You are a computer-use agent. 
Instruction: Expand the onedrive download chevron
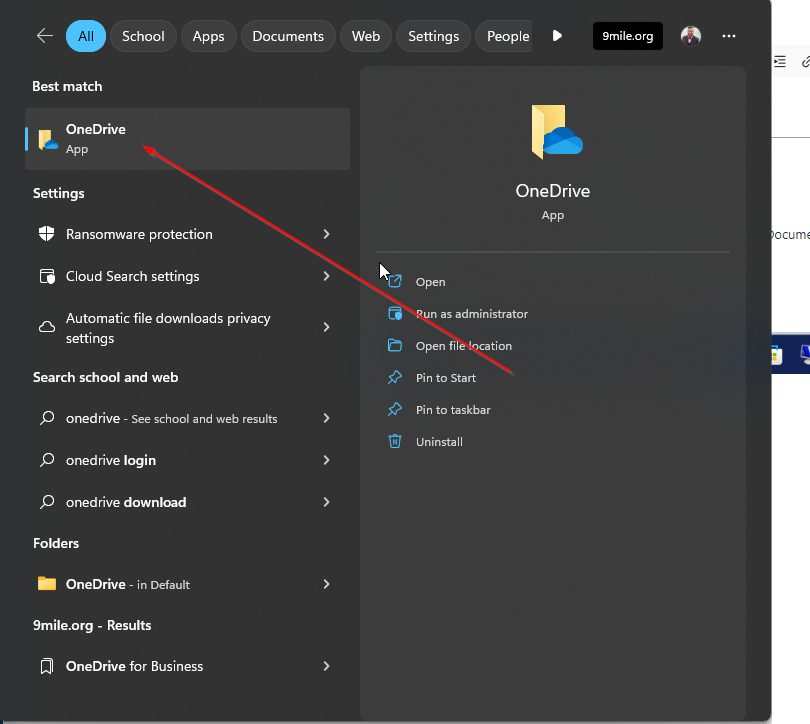pos(326,502)
